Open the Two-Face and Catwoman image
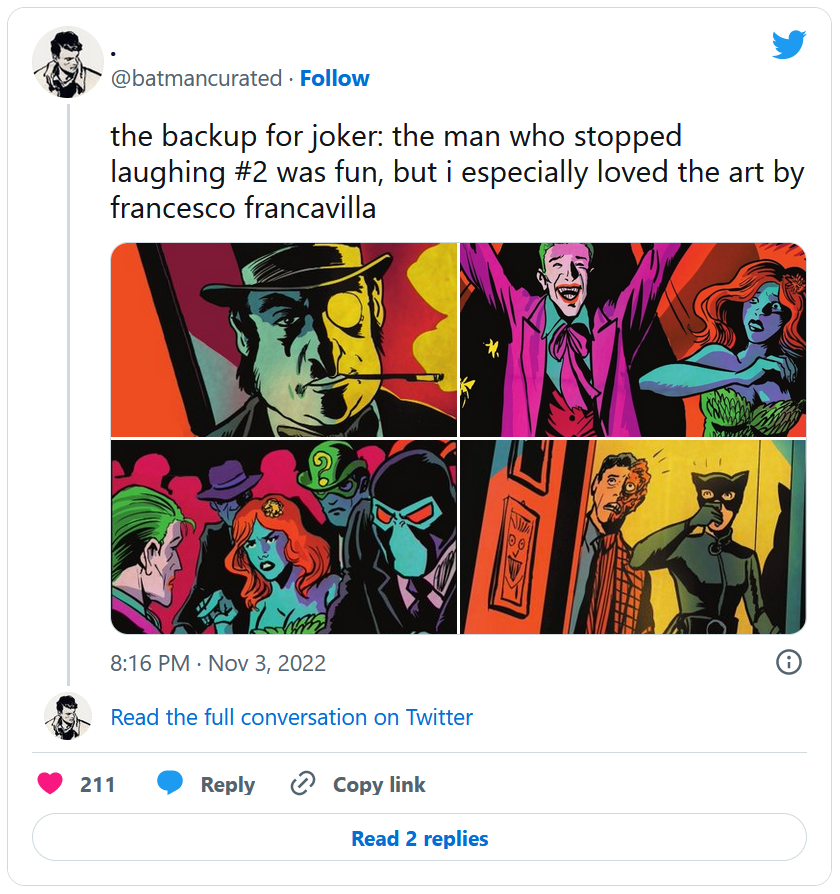840x894 pixels. tap(632, 537)
